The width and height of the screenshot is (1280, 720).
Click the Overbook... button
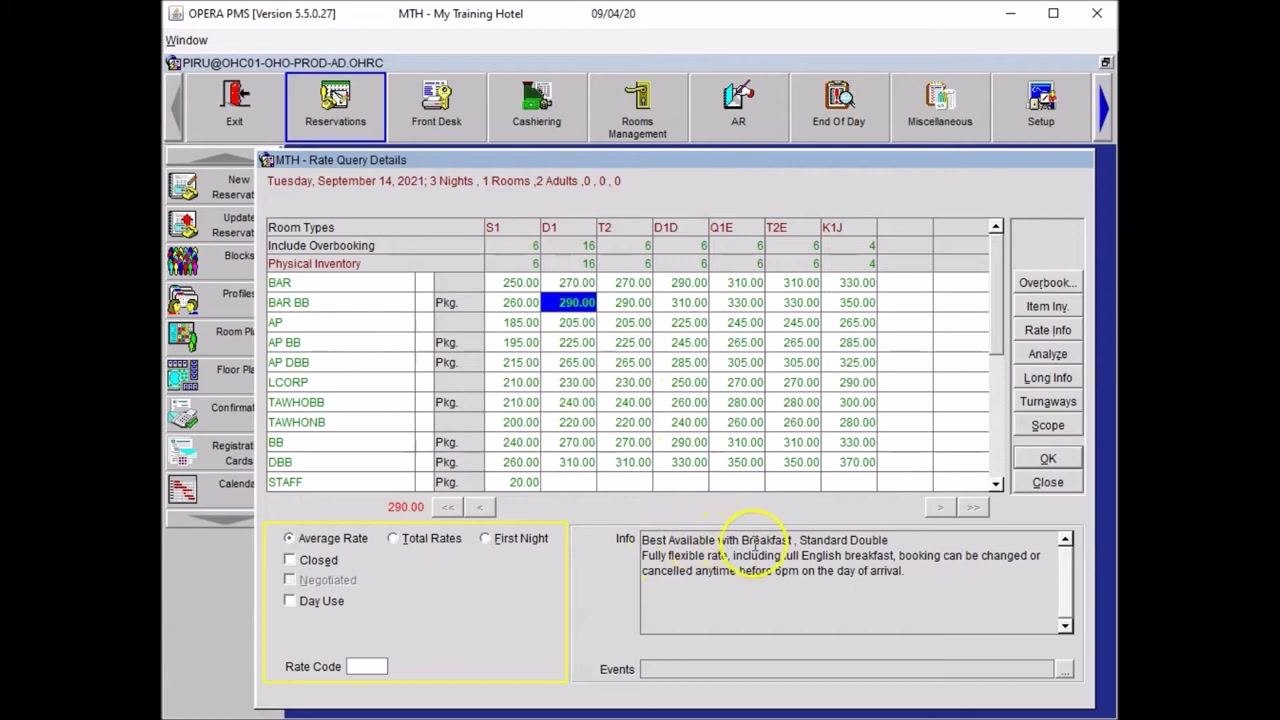[1048, 283]
